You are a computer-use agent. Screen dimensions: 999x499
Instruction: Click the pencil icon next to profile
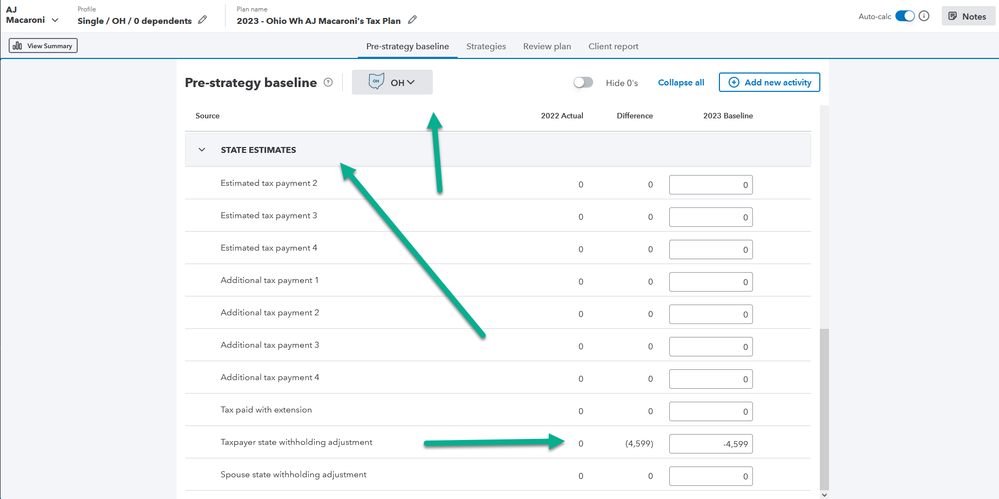(203, 20)
